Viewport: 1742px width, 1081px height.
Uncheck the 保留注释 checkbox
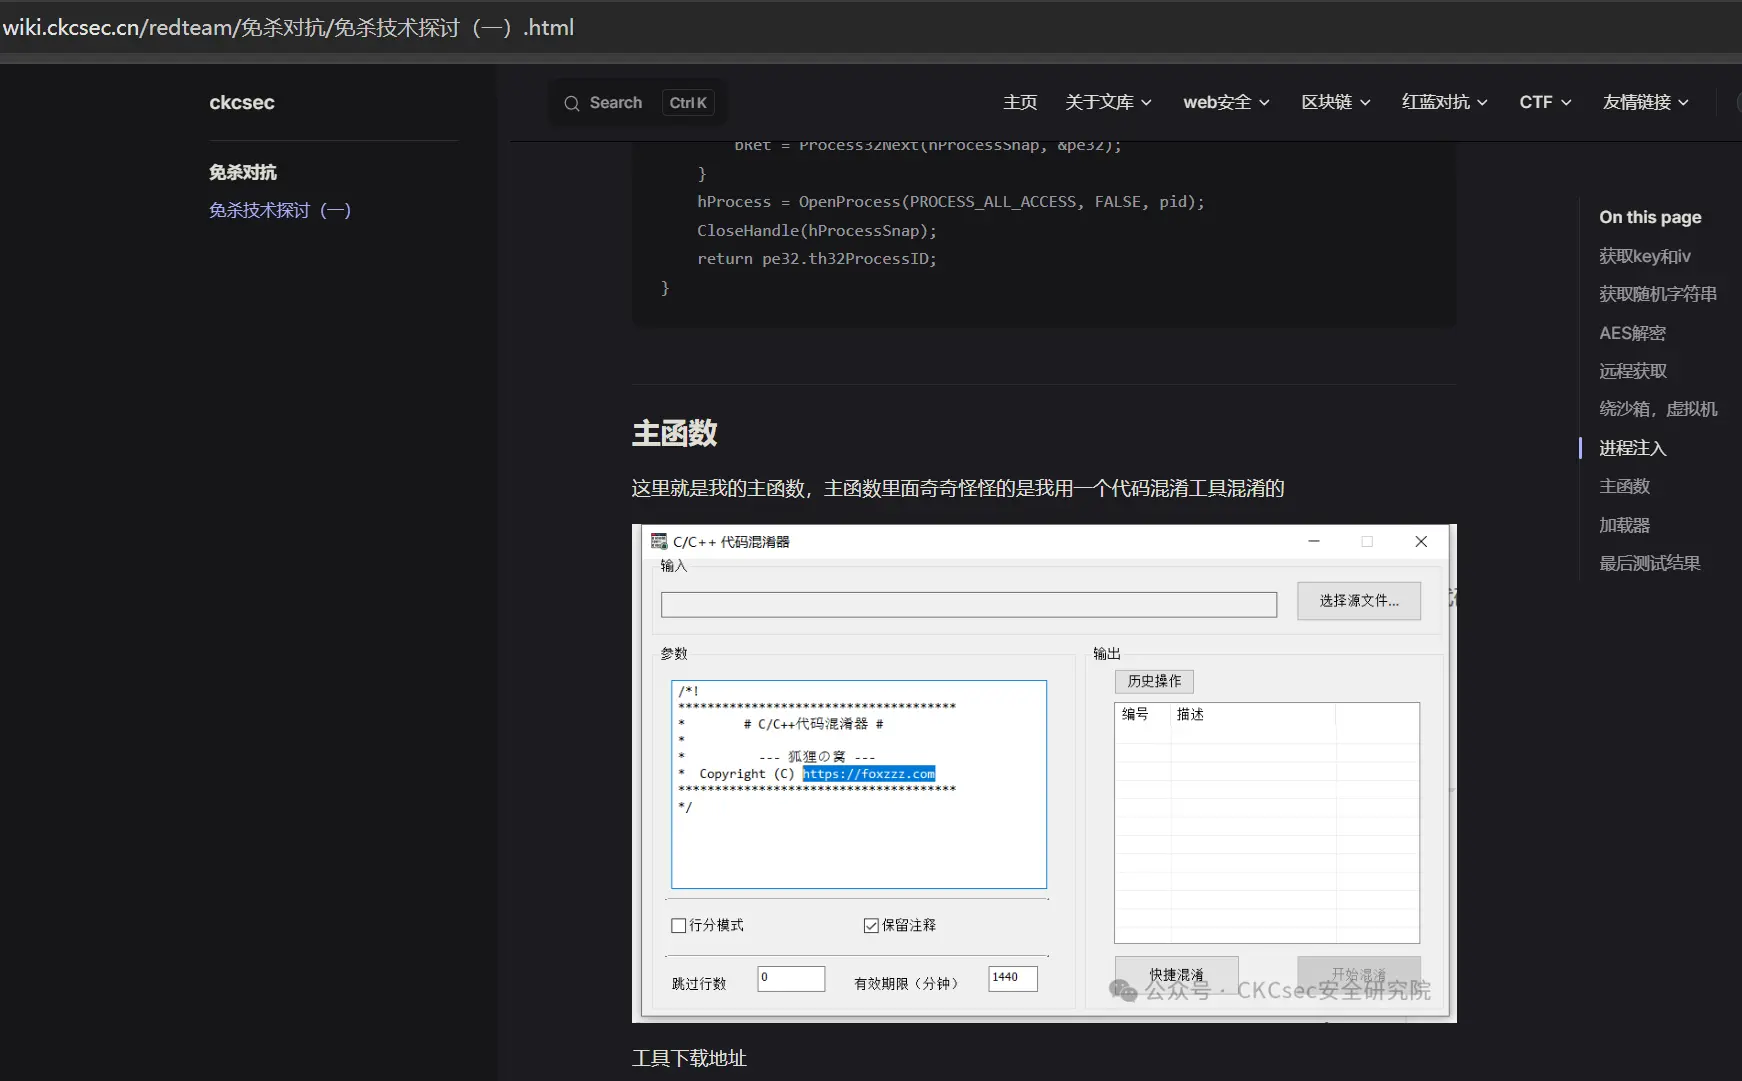[871, 926]
